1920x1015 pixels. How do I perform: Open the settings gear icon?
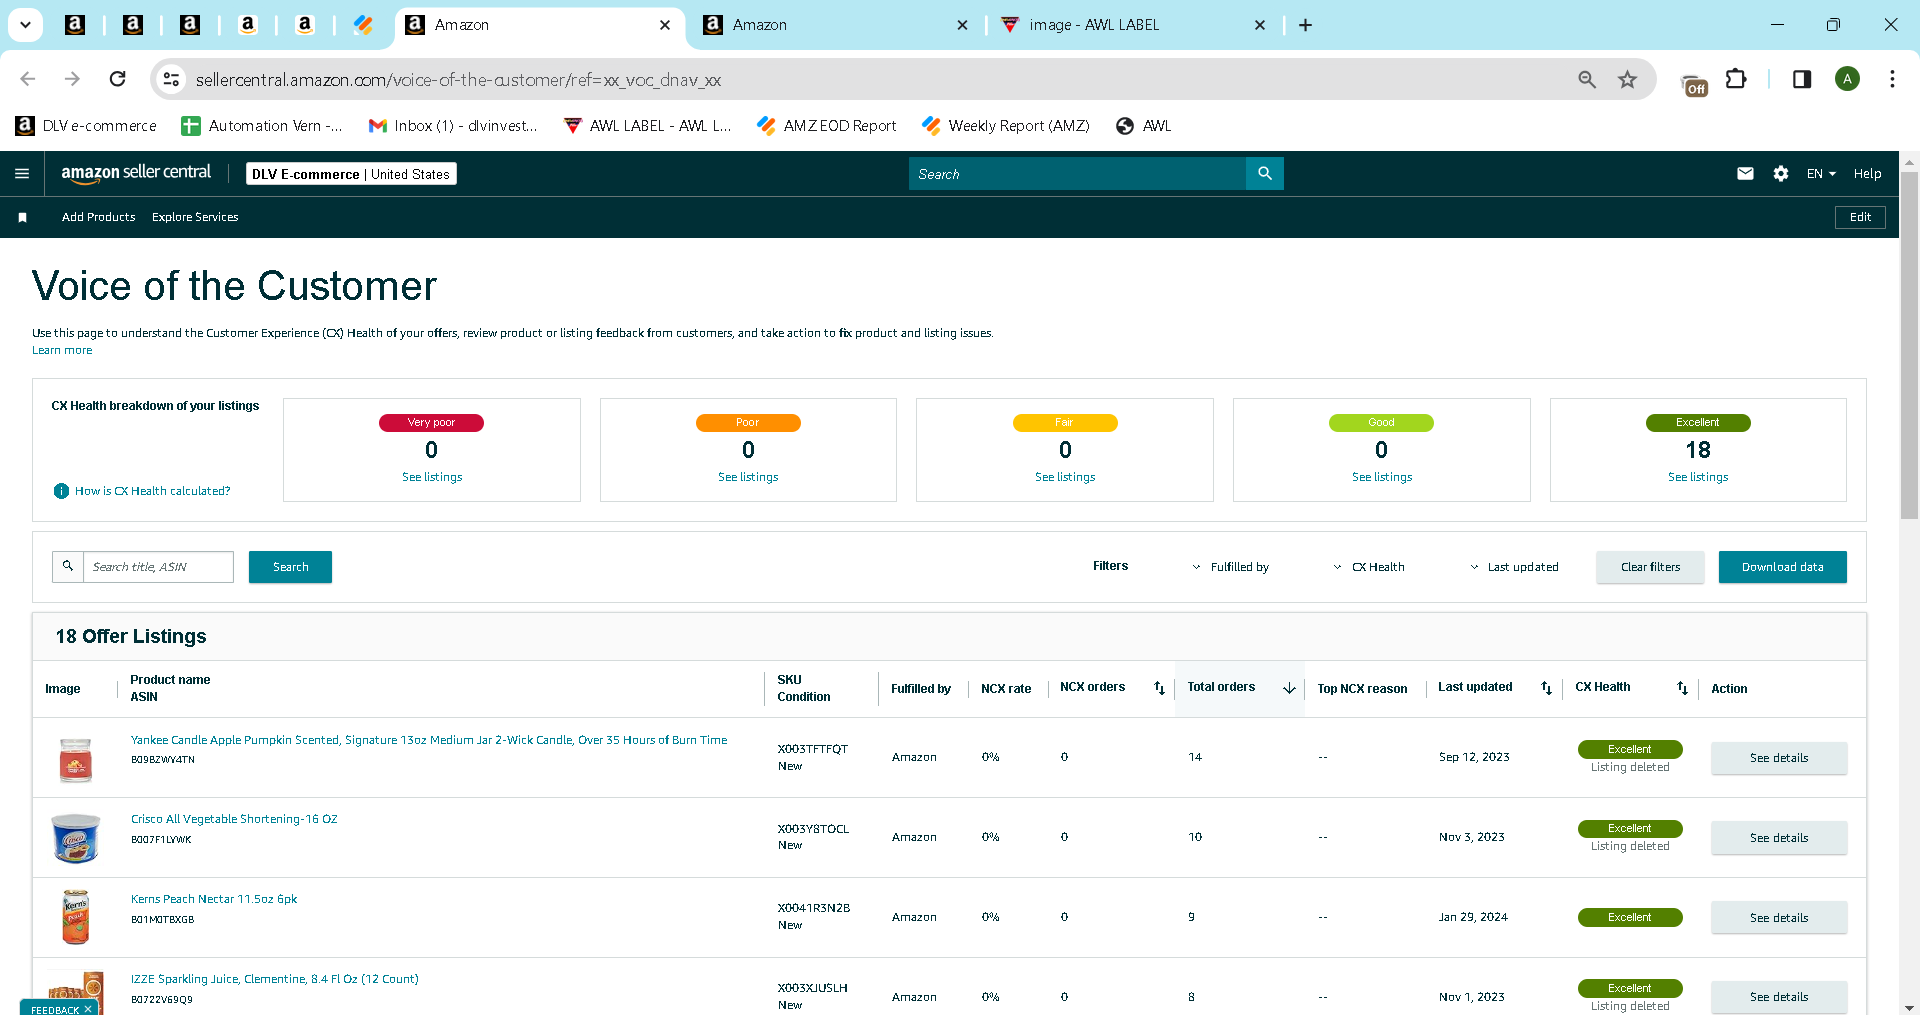tap(1781, 174)
